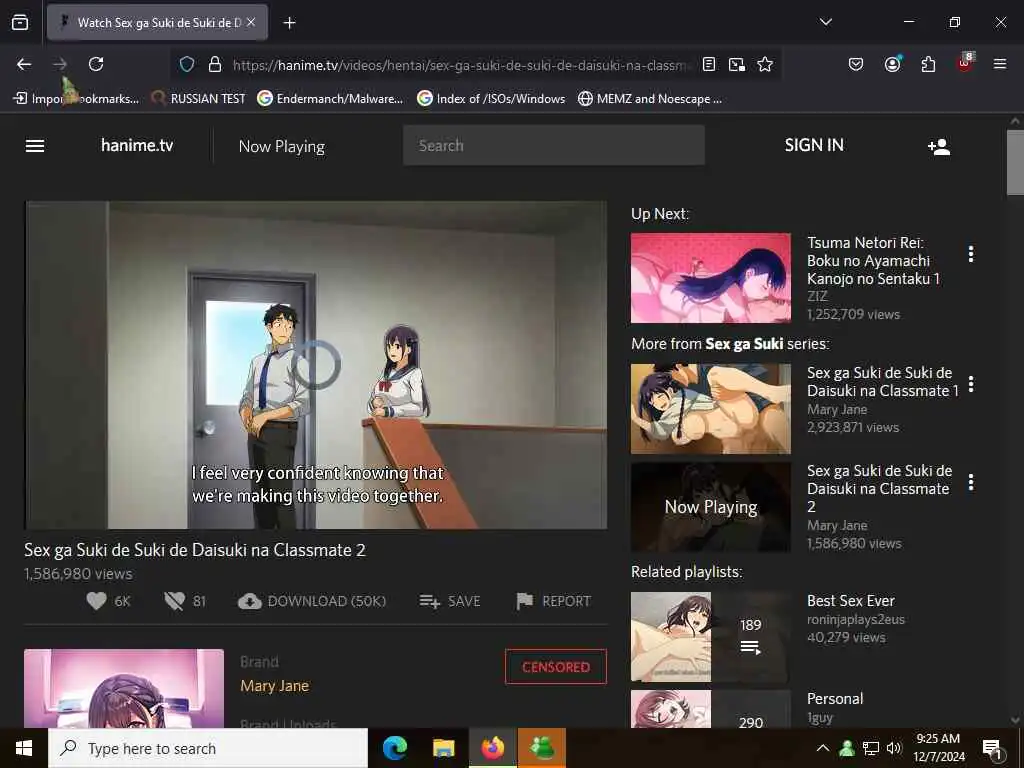Screen dimensions: 1024x768
Task: Open Windows Start menu
Action: (24, 748)
